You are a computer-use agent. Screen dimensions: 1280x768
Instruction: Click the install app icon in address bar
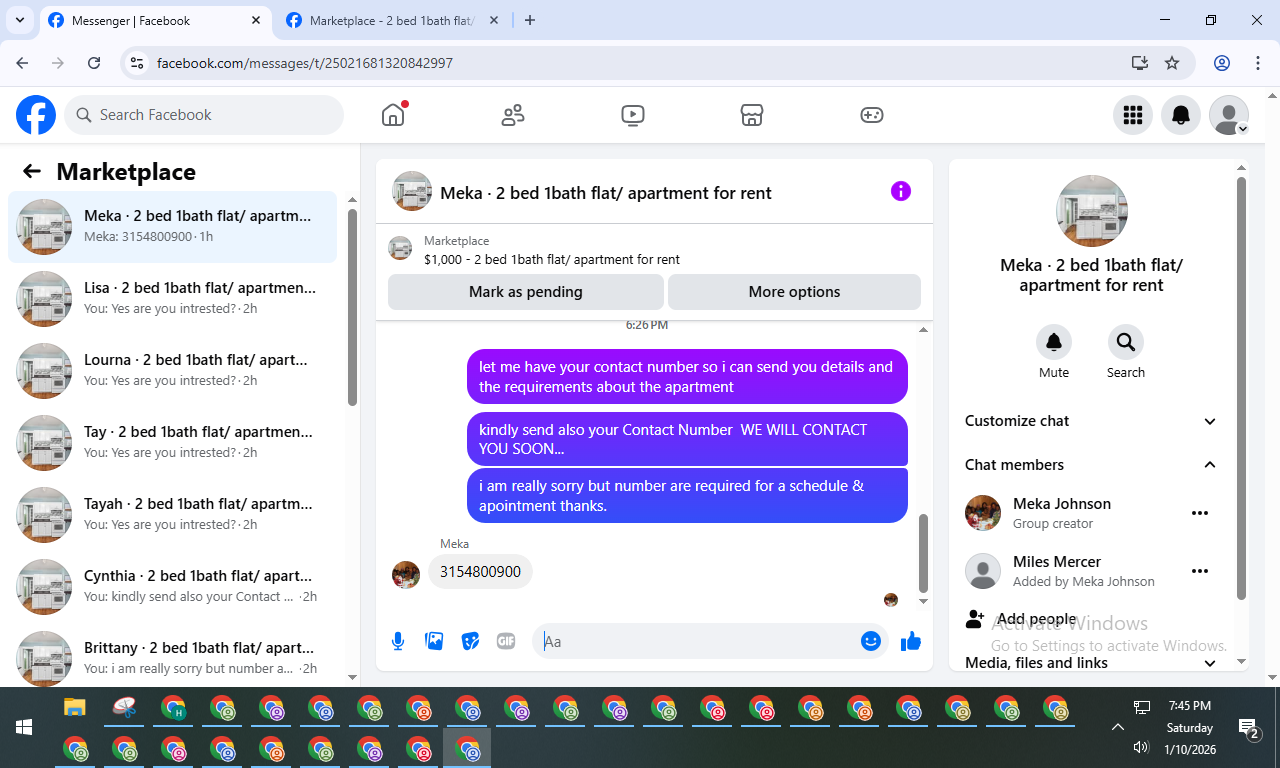click(x=1139, y=63)
